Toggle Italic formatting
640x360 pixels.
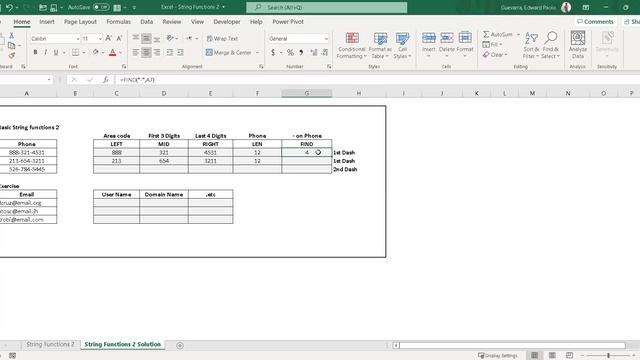[x=45, y=52]
